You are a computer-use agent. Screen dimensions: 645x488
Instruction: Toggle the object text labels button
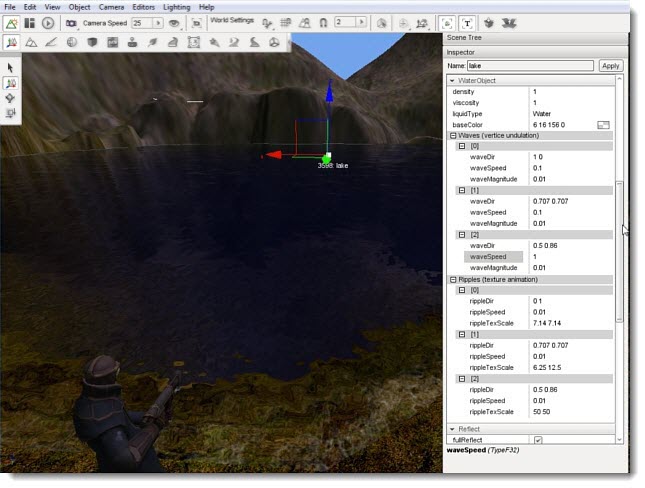pos(467,23)
